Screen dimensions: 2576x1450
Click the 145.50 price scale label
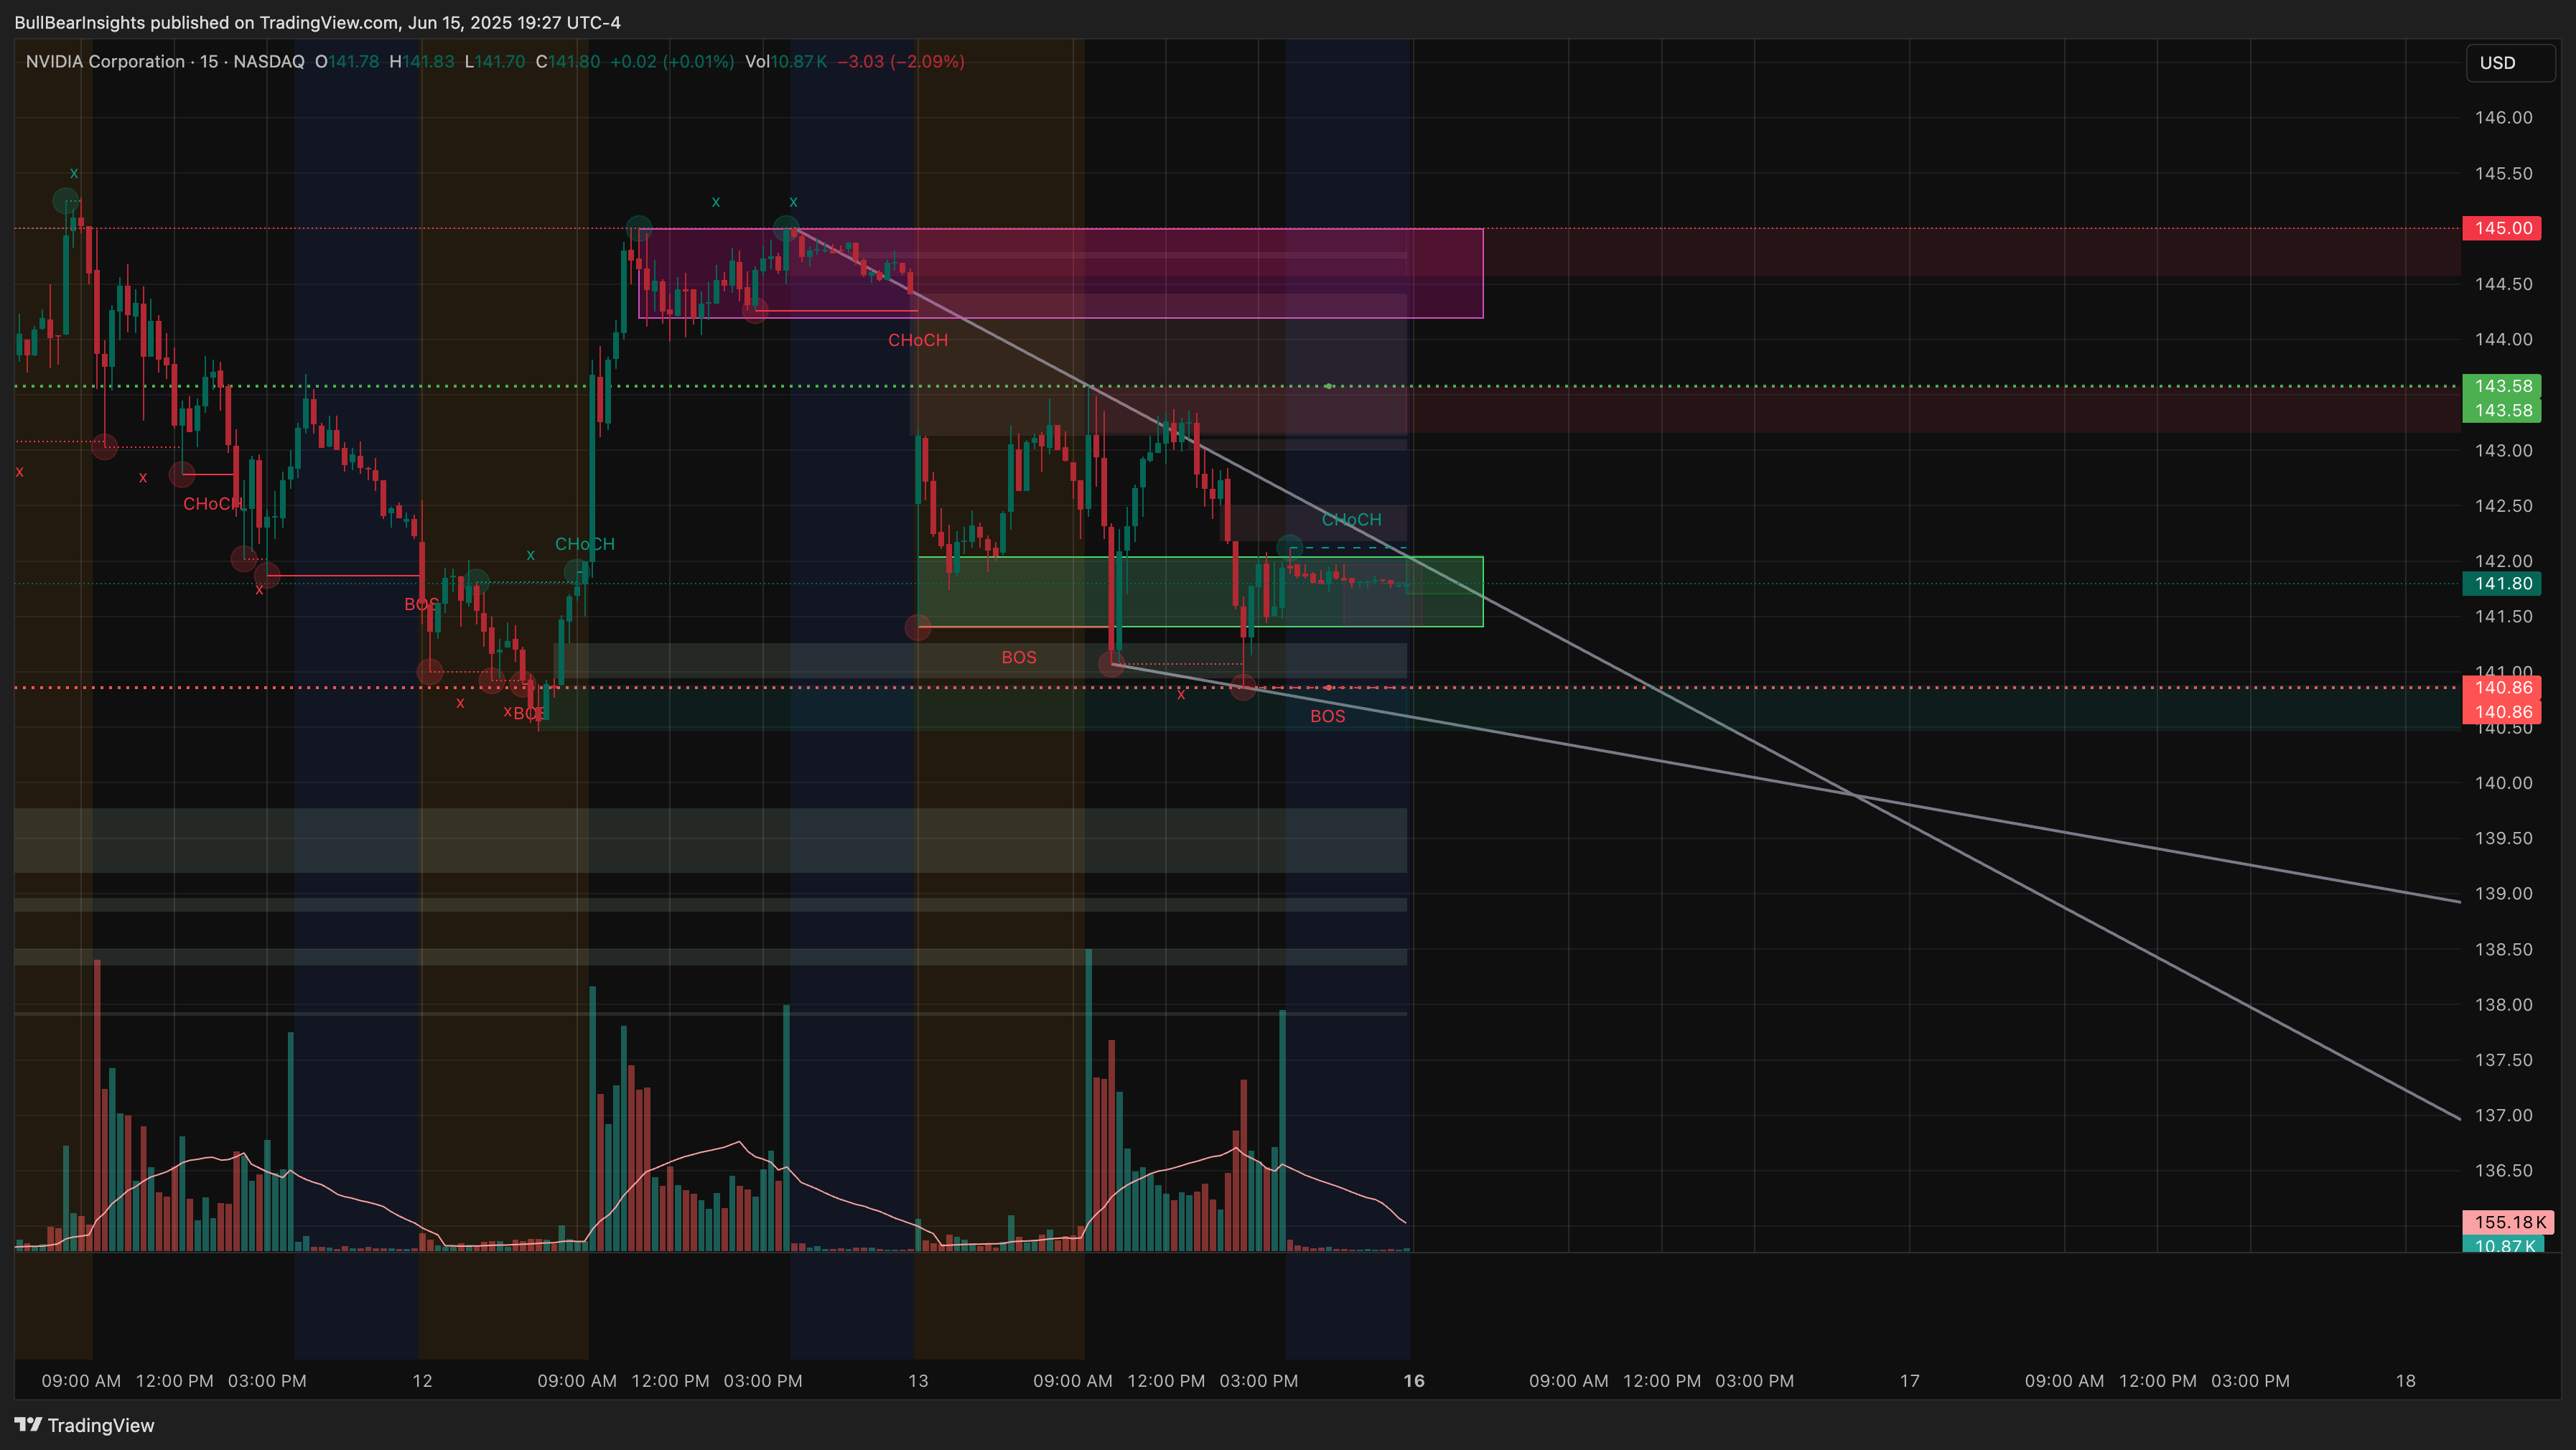(2503, 173)
